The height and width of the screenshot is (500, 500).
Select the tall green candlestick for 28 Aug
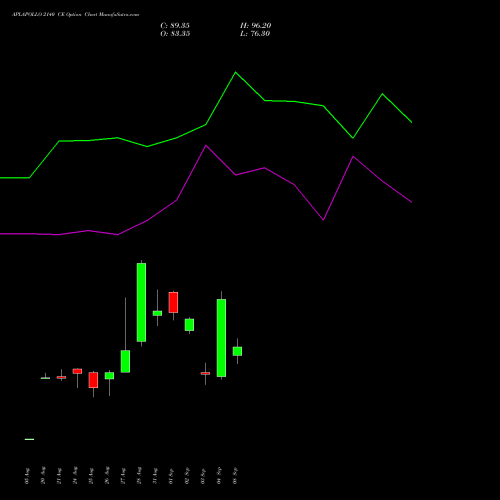tap(141, 303)
